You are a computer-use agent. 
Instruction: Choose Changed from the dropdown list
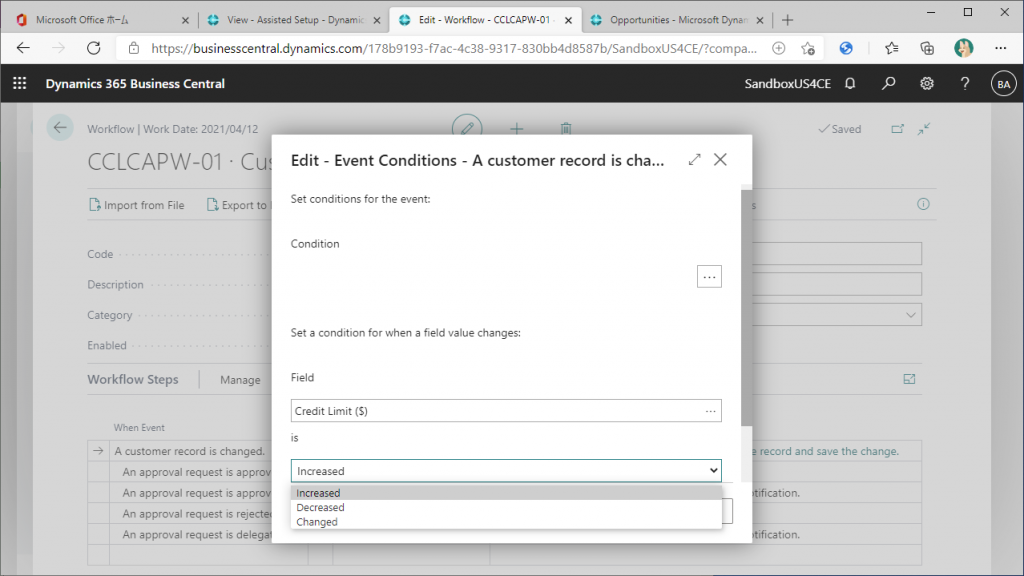click(506, 522)
